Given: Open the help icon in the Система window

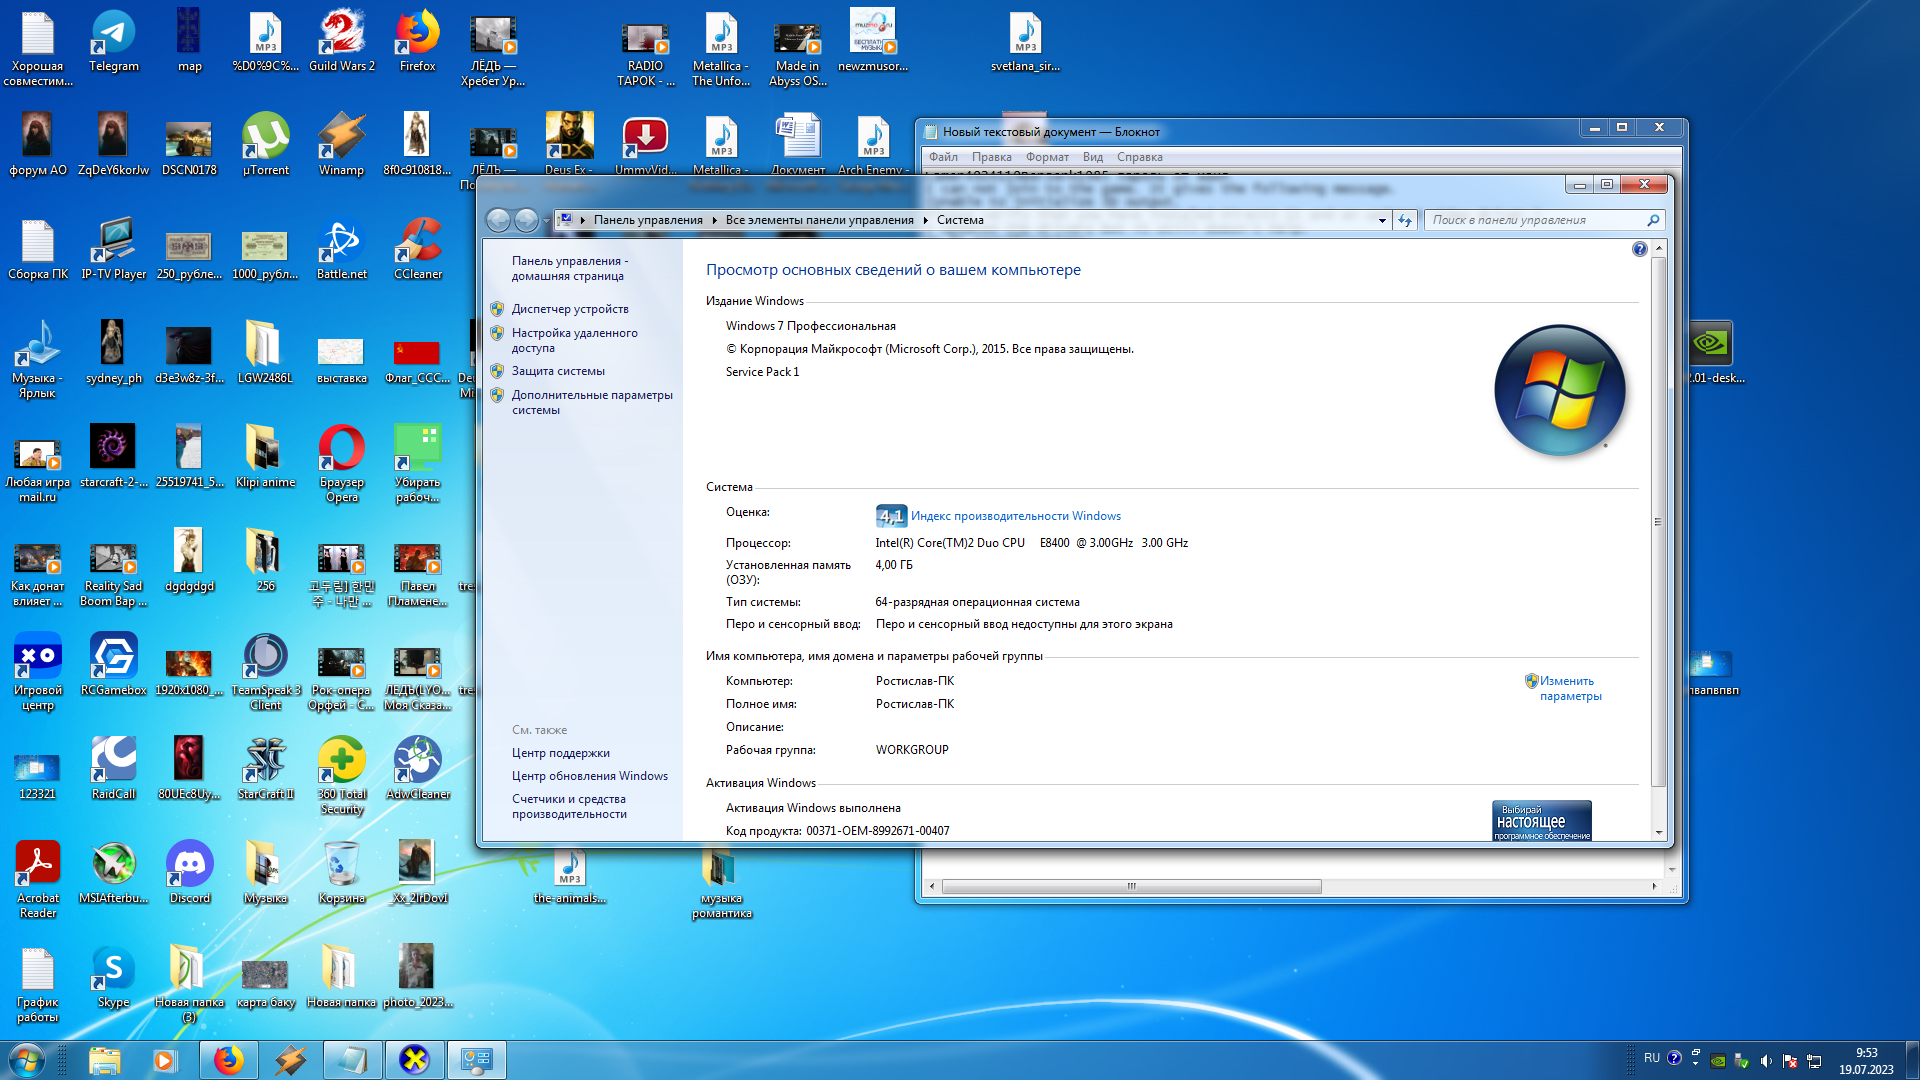Looking at the screenshot, I should (1640, 249).
